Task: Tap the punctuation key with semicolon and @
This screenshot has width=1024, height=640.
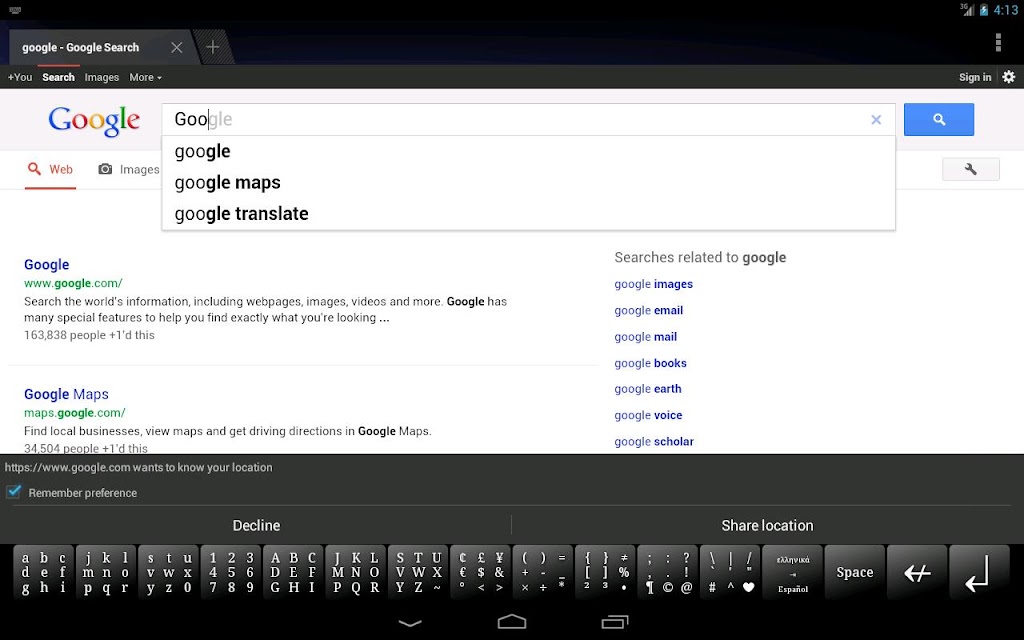Action: tap(667, 573)
